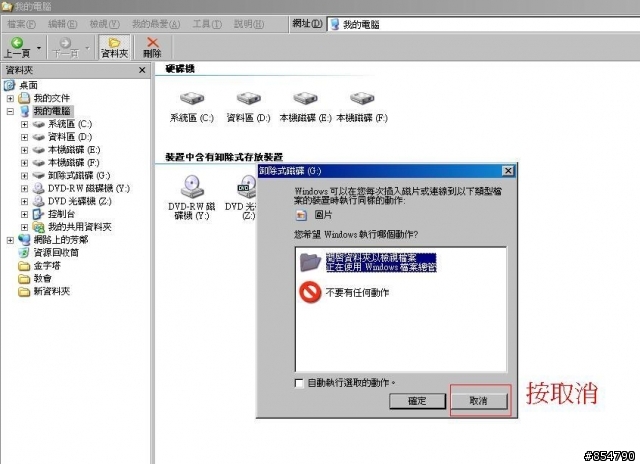This screenshot has width=640, height=464.
Task: Expand the 控制台 tree node
Action: coord(24,215)
